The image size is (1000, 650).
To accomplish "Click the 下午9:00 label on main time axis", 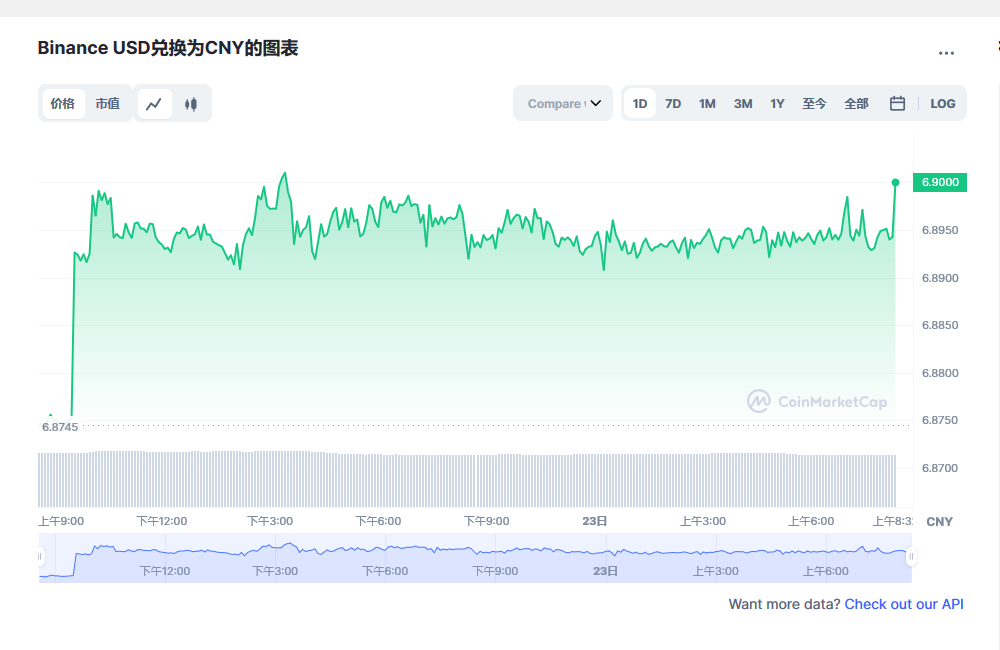I will click(x=486, y=521).
